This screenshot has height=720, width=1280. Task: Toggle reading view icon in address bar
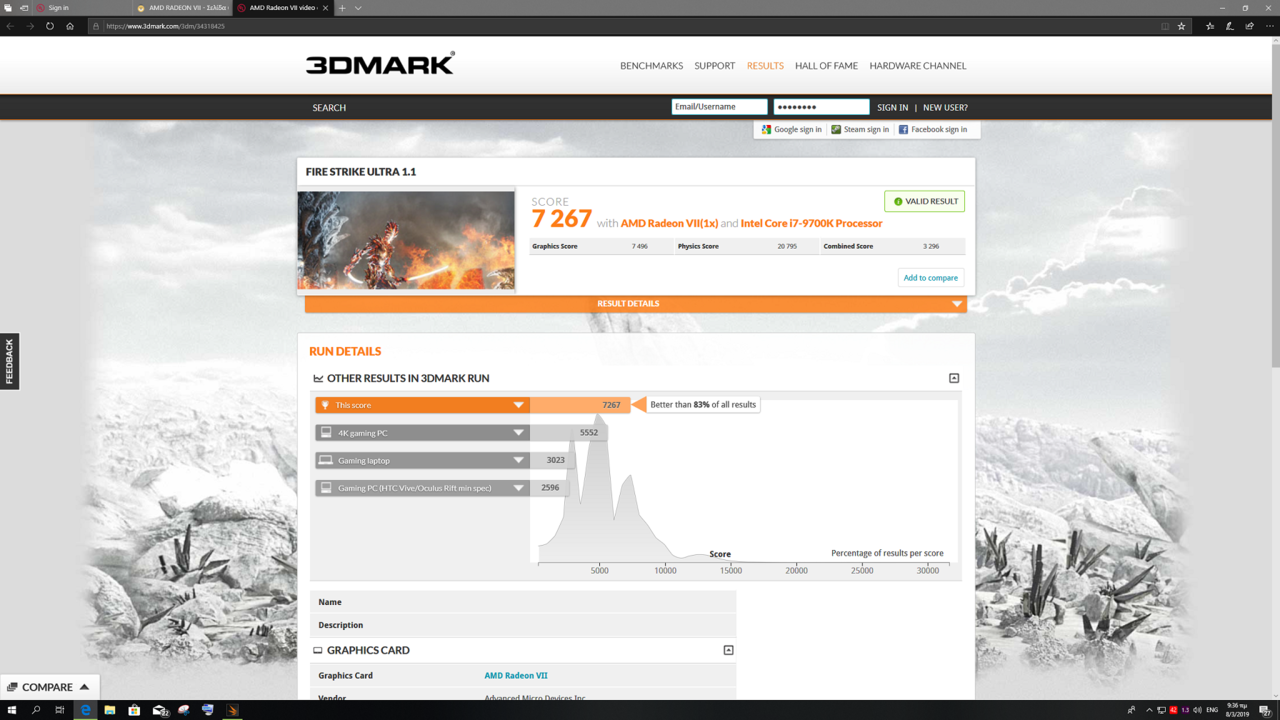point(1165,26)
